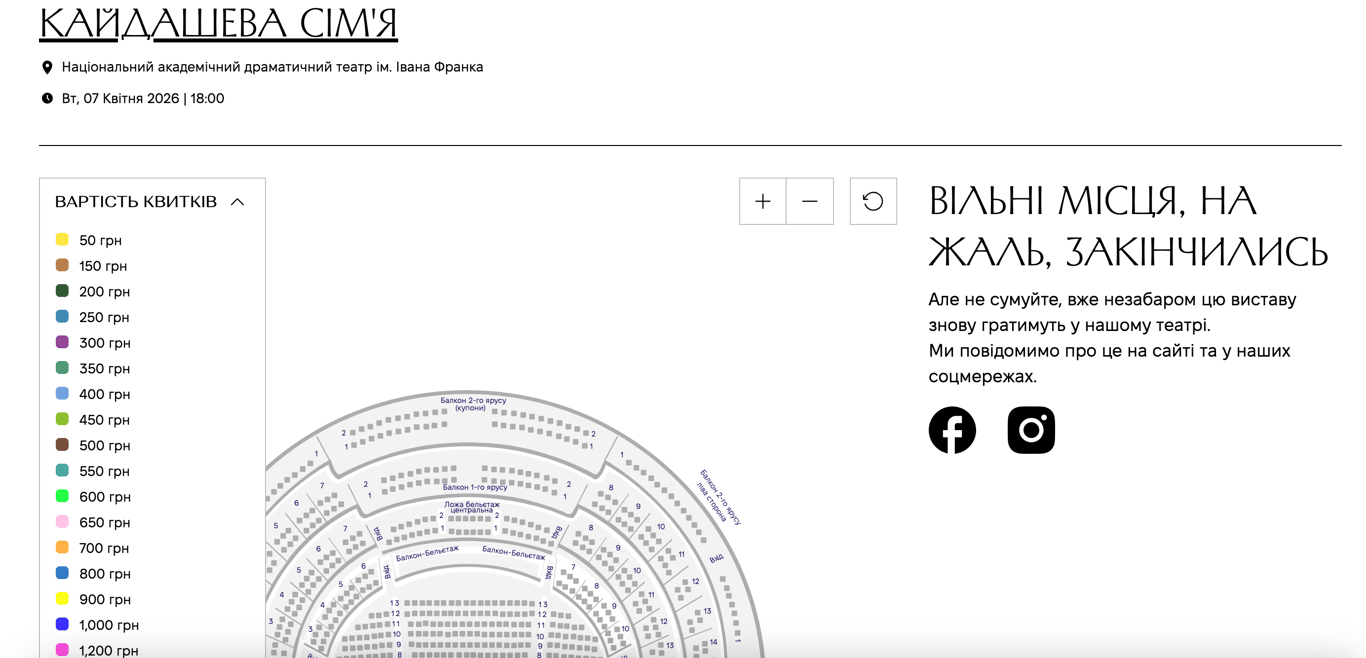Reset the seating map view
Image resolution: width=1366 pixels, height=658 pixels.
873,202
